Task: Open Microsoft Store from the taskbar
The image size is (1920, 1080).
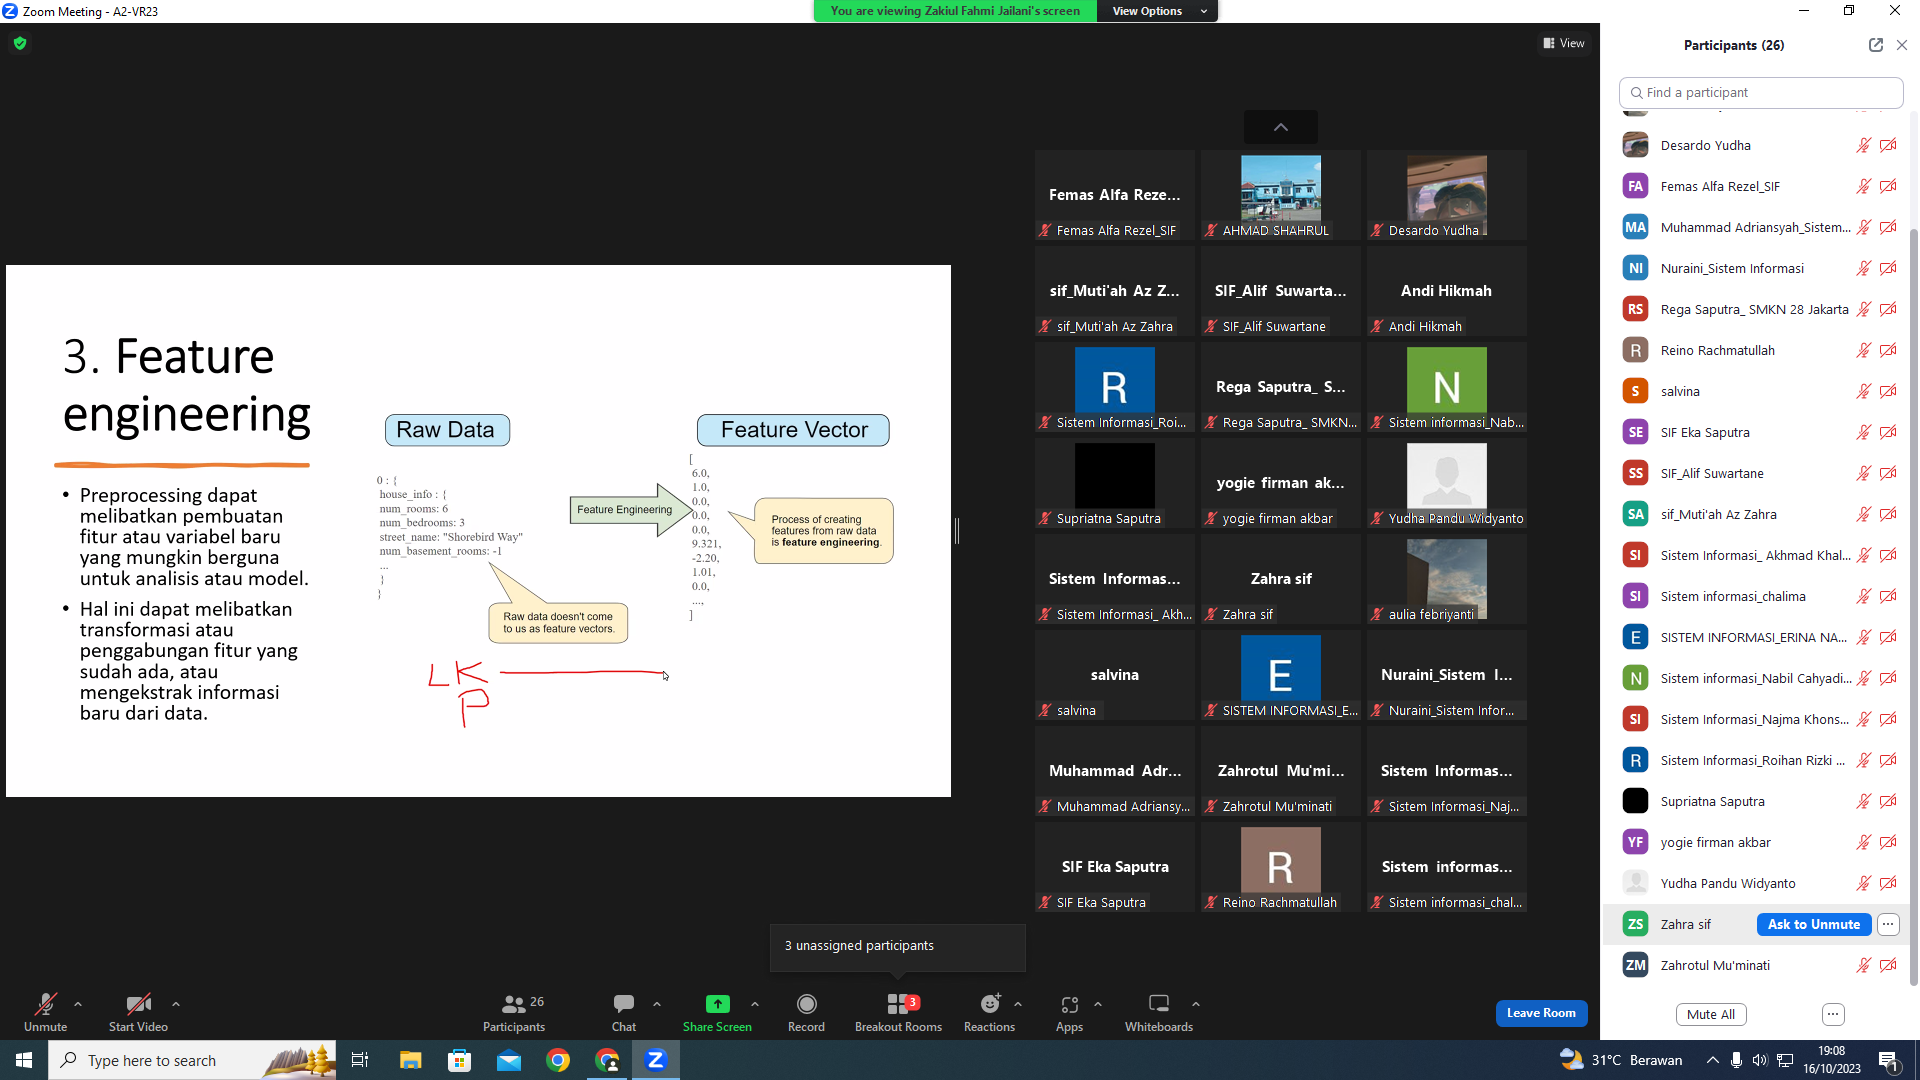Action: (459, 1060)
